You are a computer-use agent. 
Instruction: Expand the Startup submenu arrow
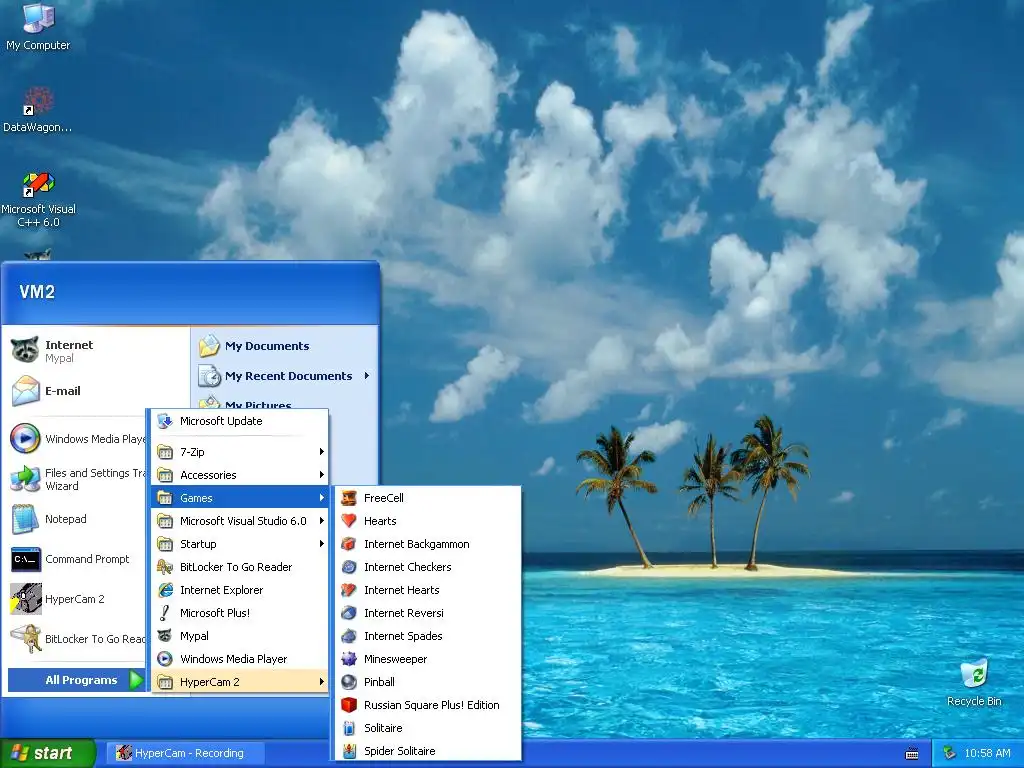pyautogui.click(x=321, y=544)
